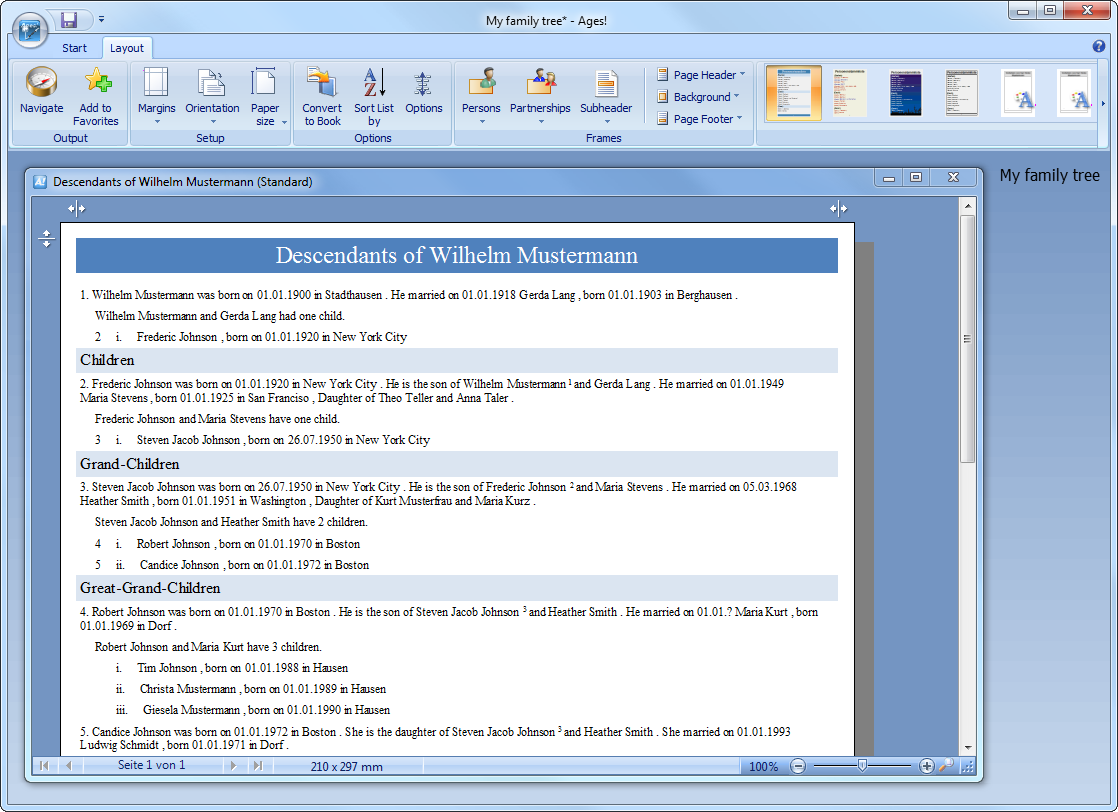
Task: Click Add to Favorites star icon
Action: 96,84
